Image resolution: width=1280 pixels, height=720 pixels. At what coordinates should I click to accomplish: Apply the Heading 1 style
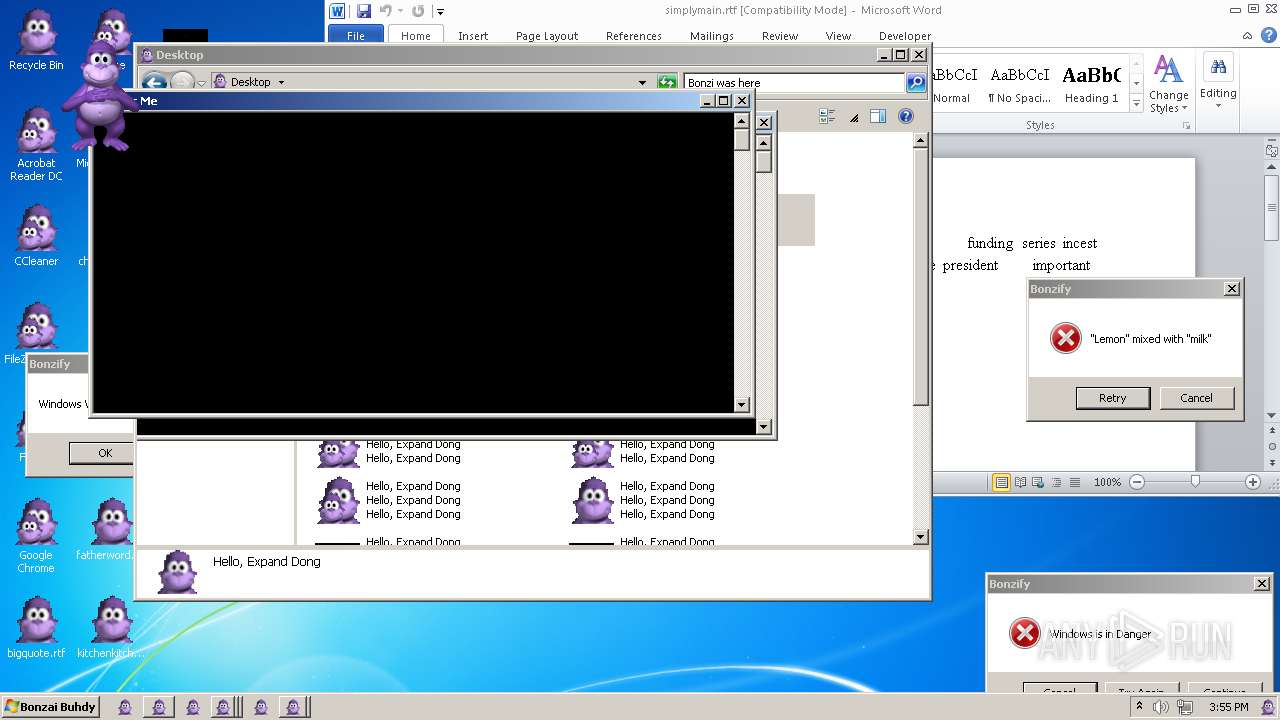(1091, 84)
